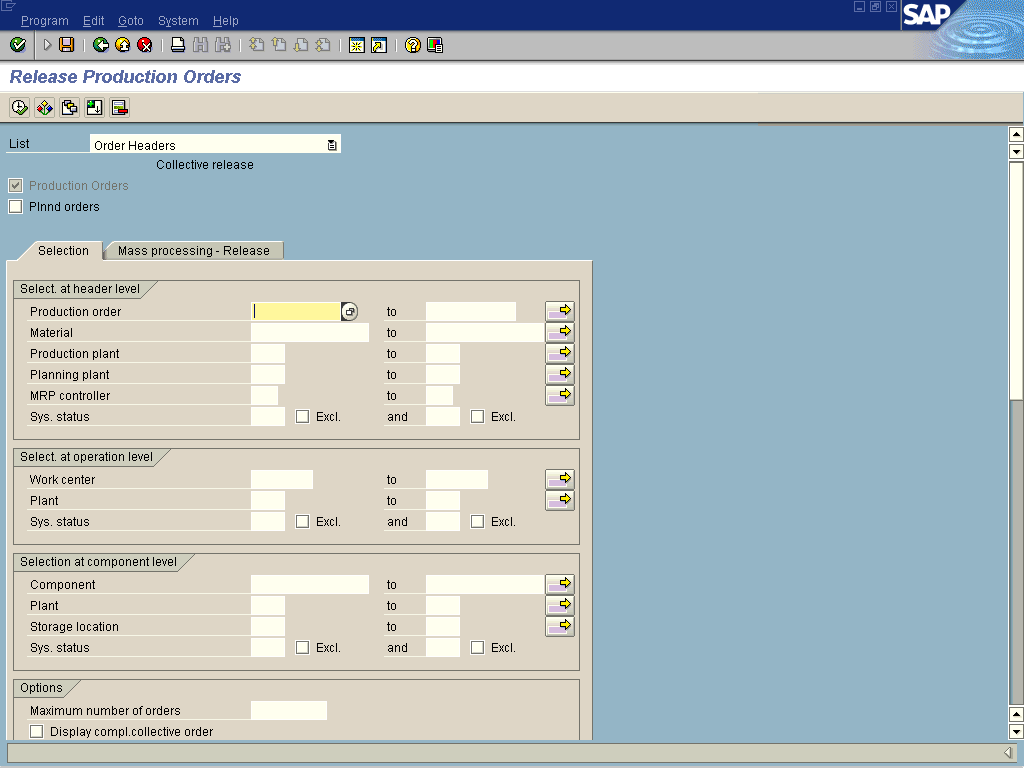Screen dimensions: 1024x768
Task: Tick second Excl. box for component Sys. status
Action: (477, 647)
